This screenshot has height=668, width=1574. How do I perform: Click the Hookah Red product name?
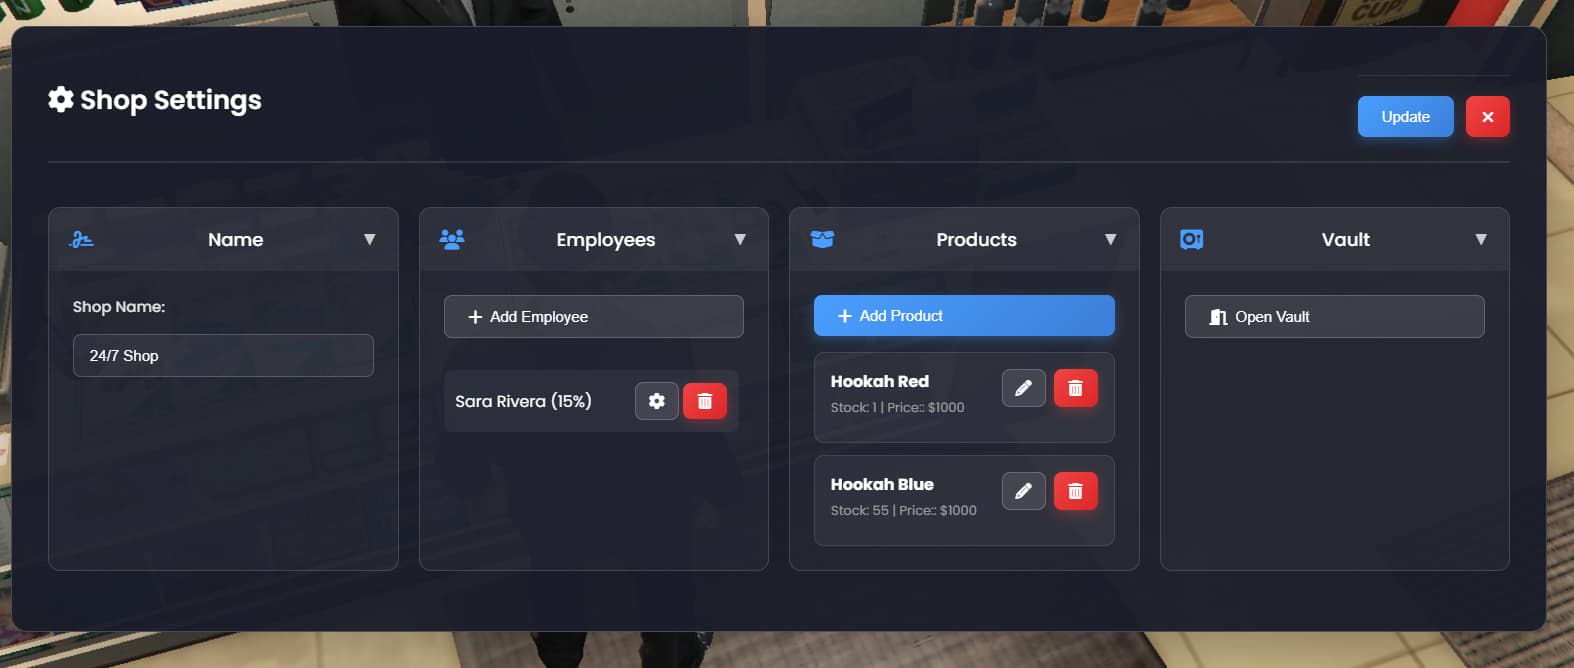click(x=880, y=381)
